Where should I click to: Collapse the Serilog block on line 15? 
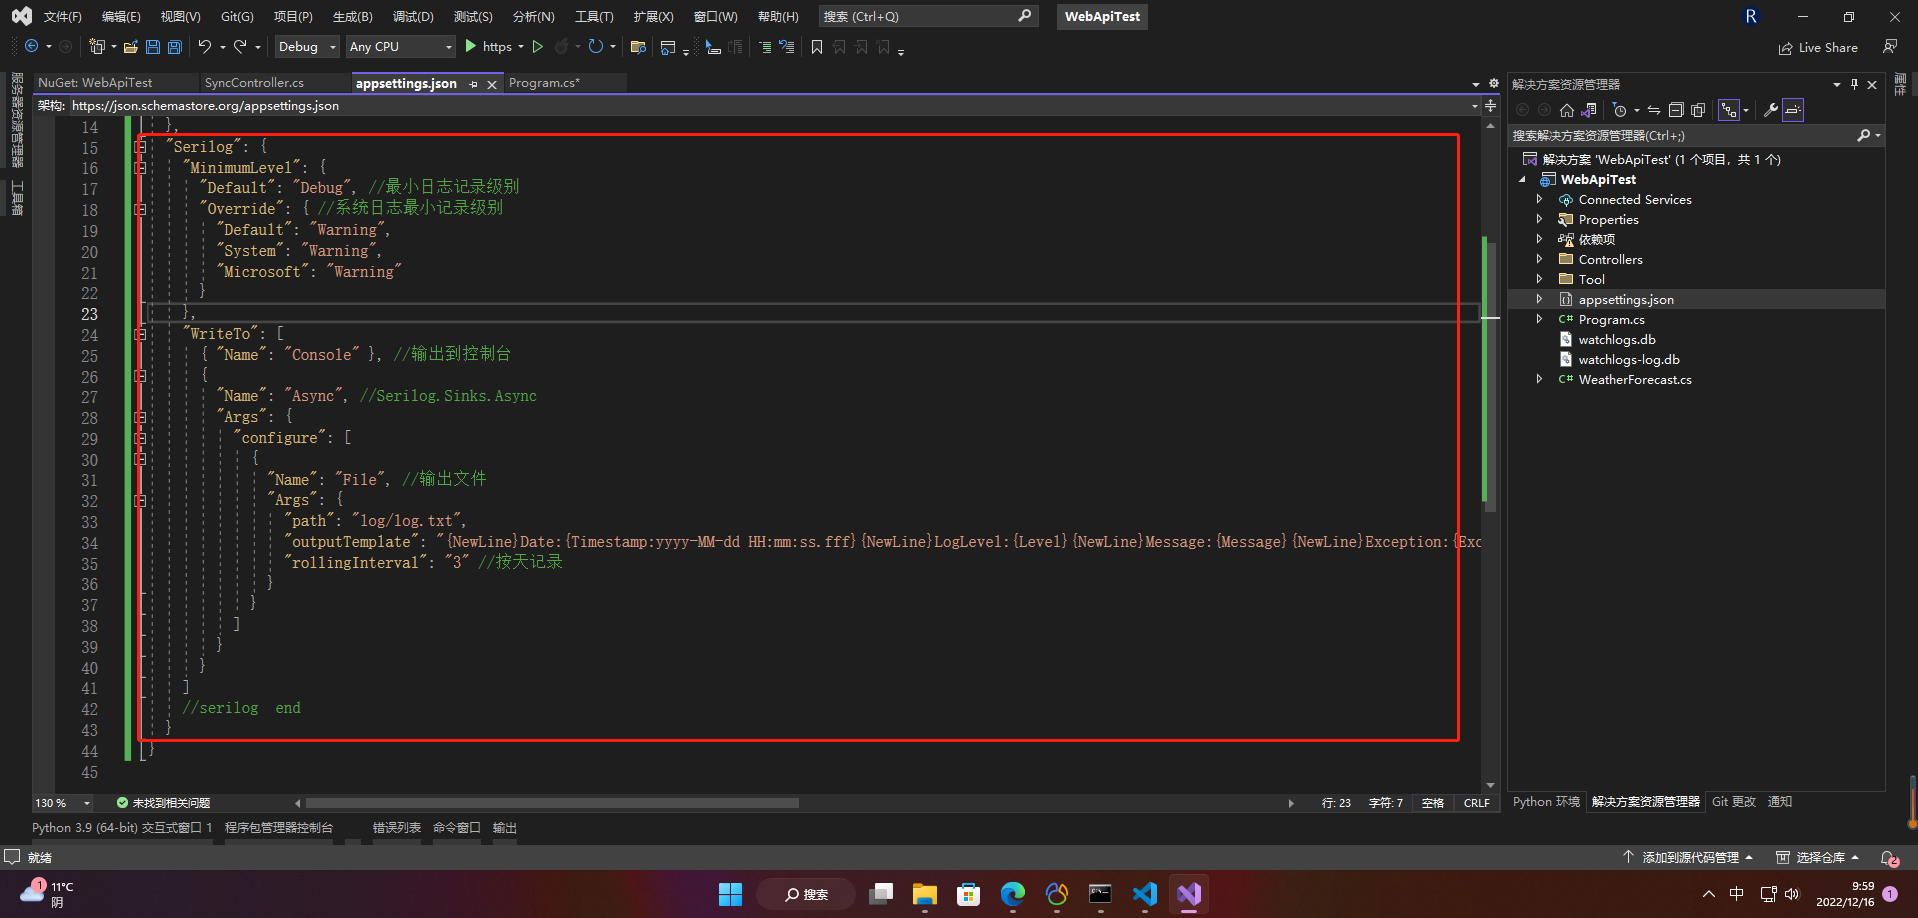tap(141, 147)
